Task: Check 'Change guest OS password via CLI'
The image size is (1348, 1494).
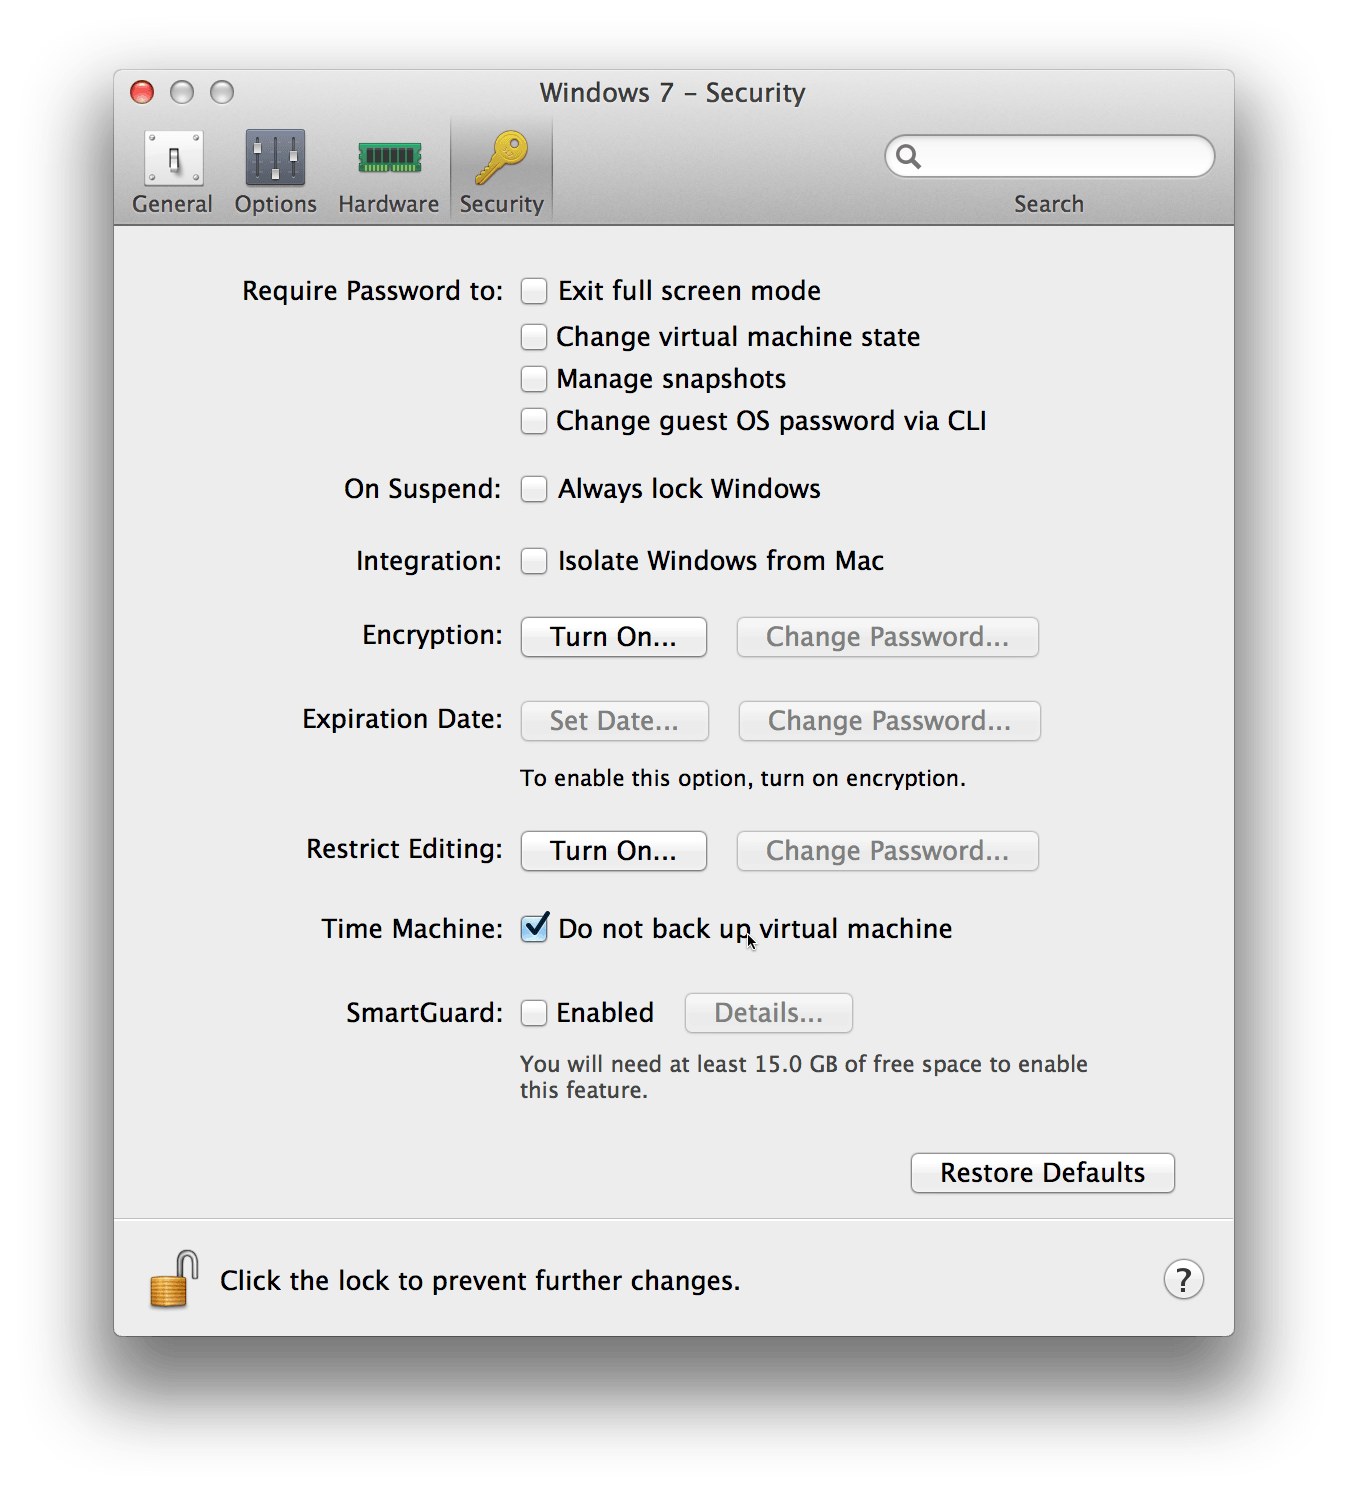Action: pos(533,421)
